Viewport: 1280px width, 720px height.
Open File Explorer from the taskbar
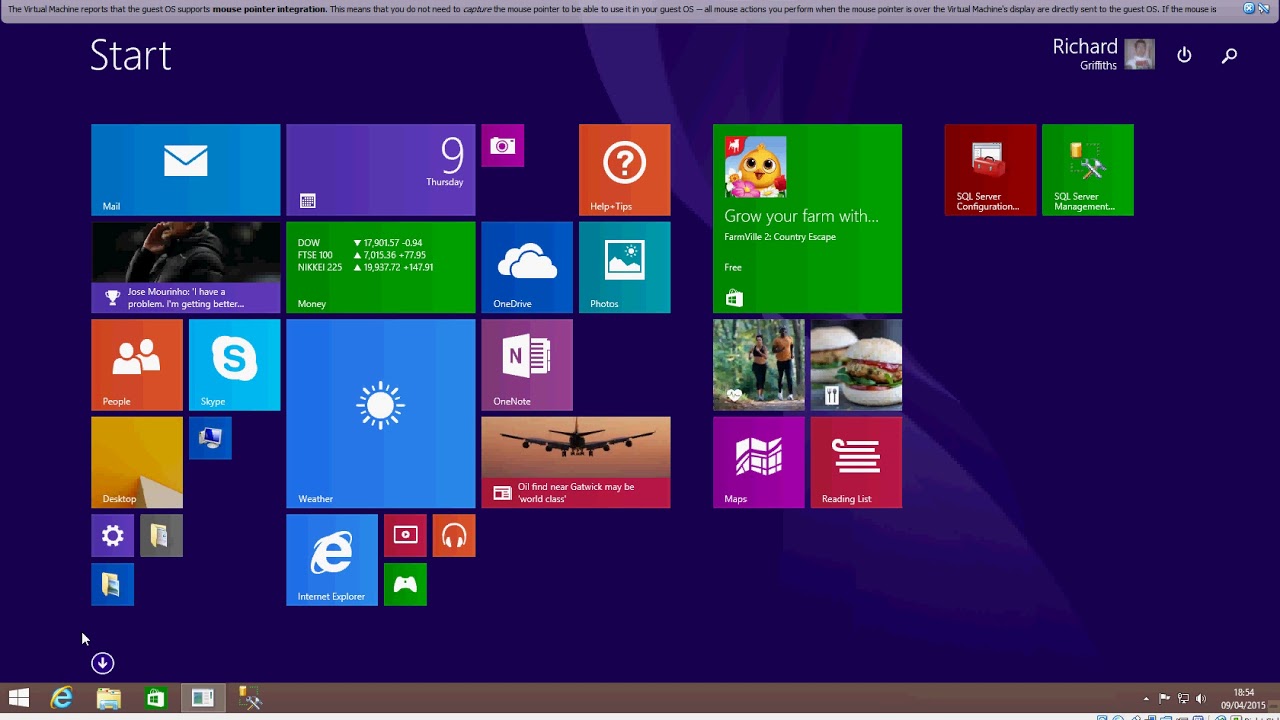click(x=108, y=698)
